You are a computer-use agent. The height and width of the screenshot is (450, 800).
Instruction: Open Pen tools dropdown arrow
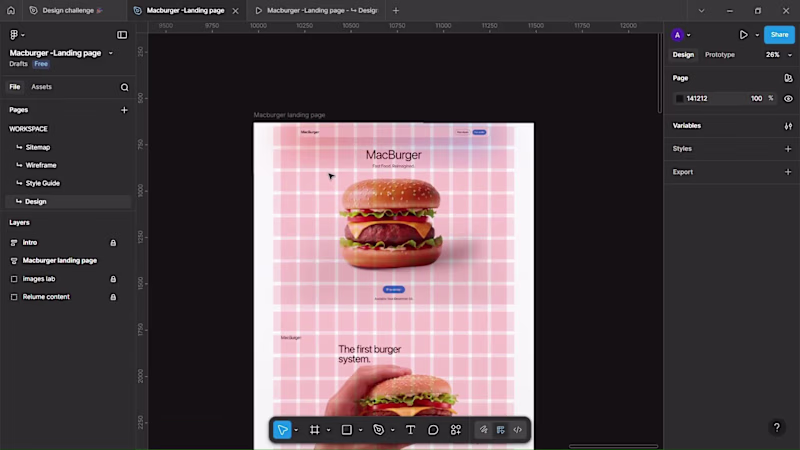[393, 430]
